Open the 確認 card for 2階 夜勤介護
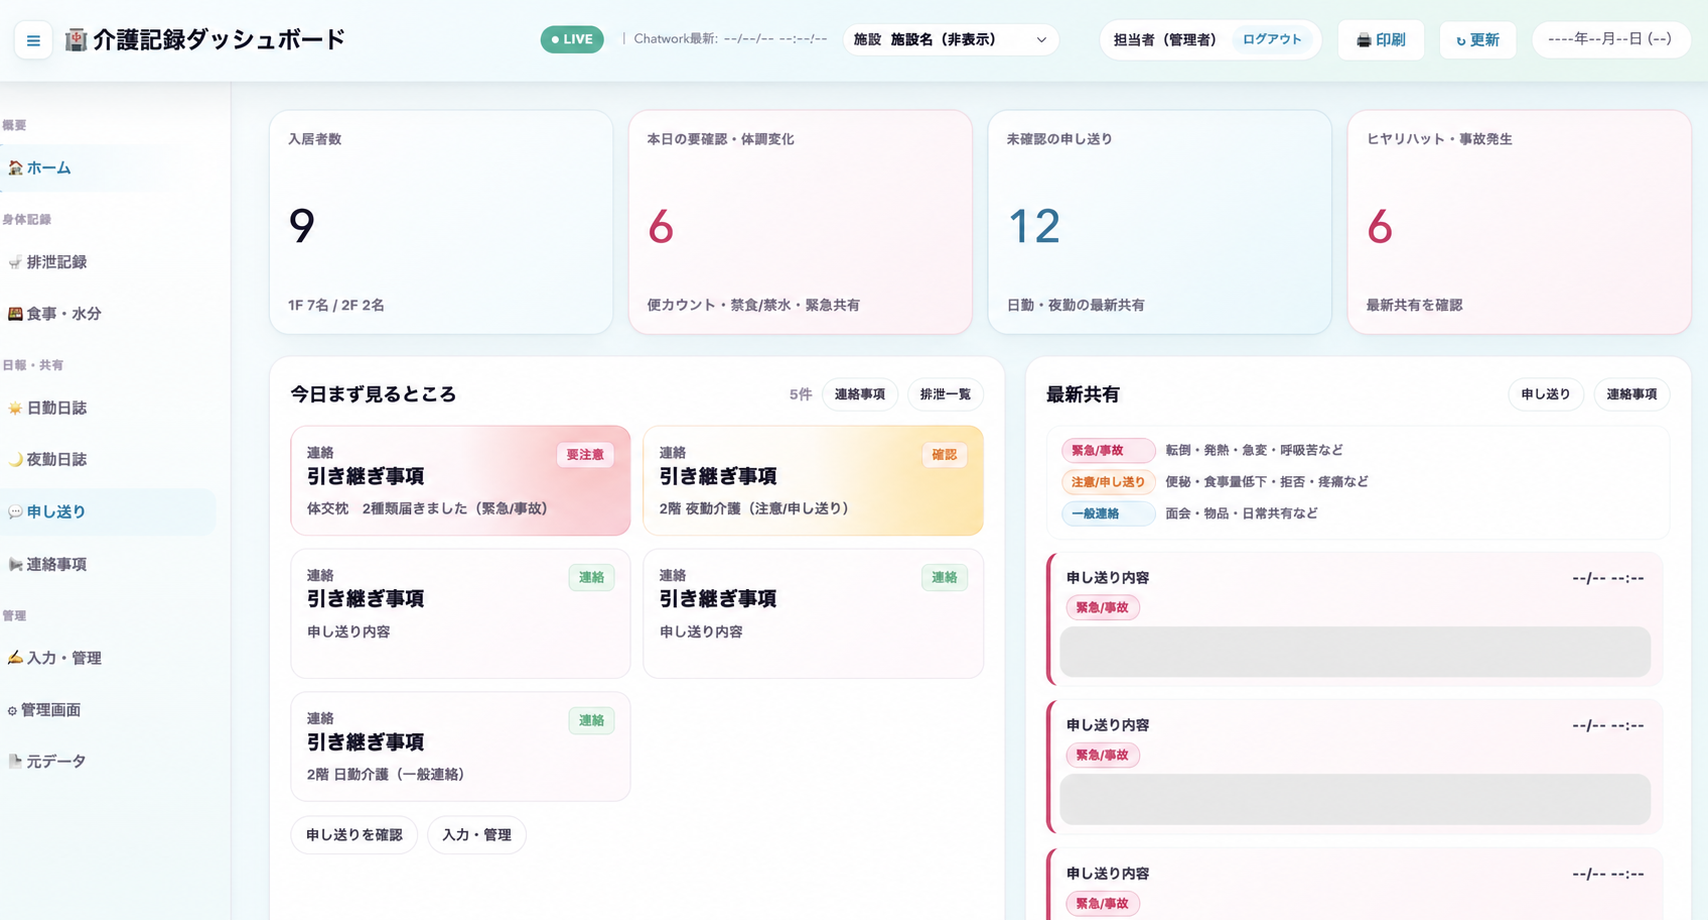Image resolution: width=1708 pixels, height=920 pixels. click(x=813, y=481)
